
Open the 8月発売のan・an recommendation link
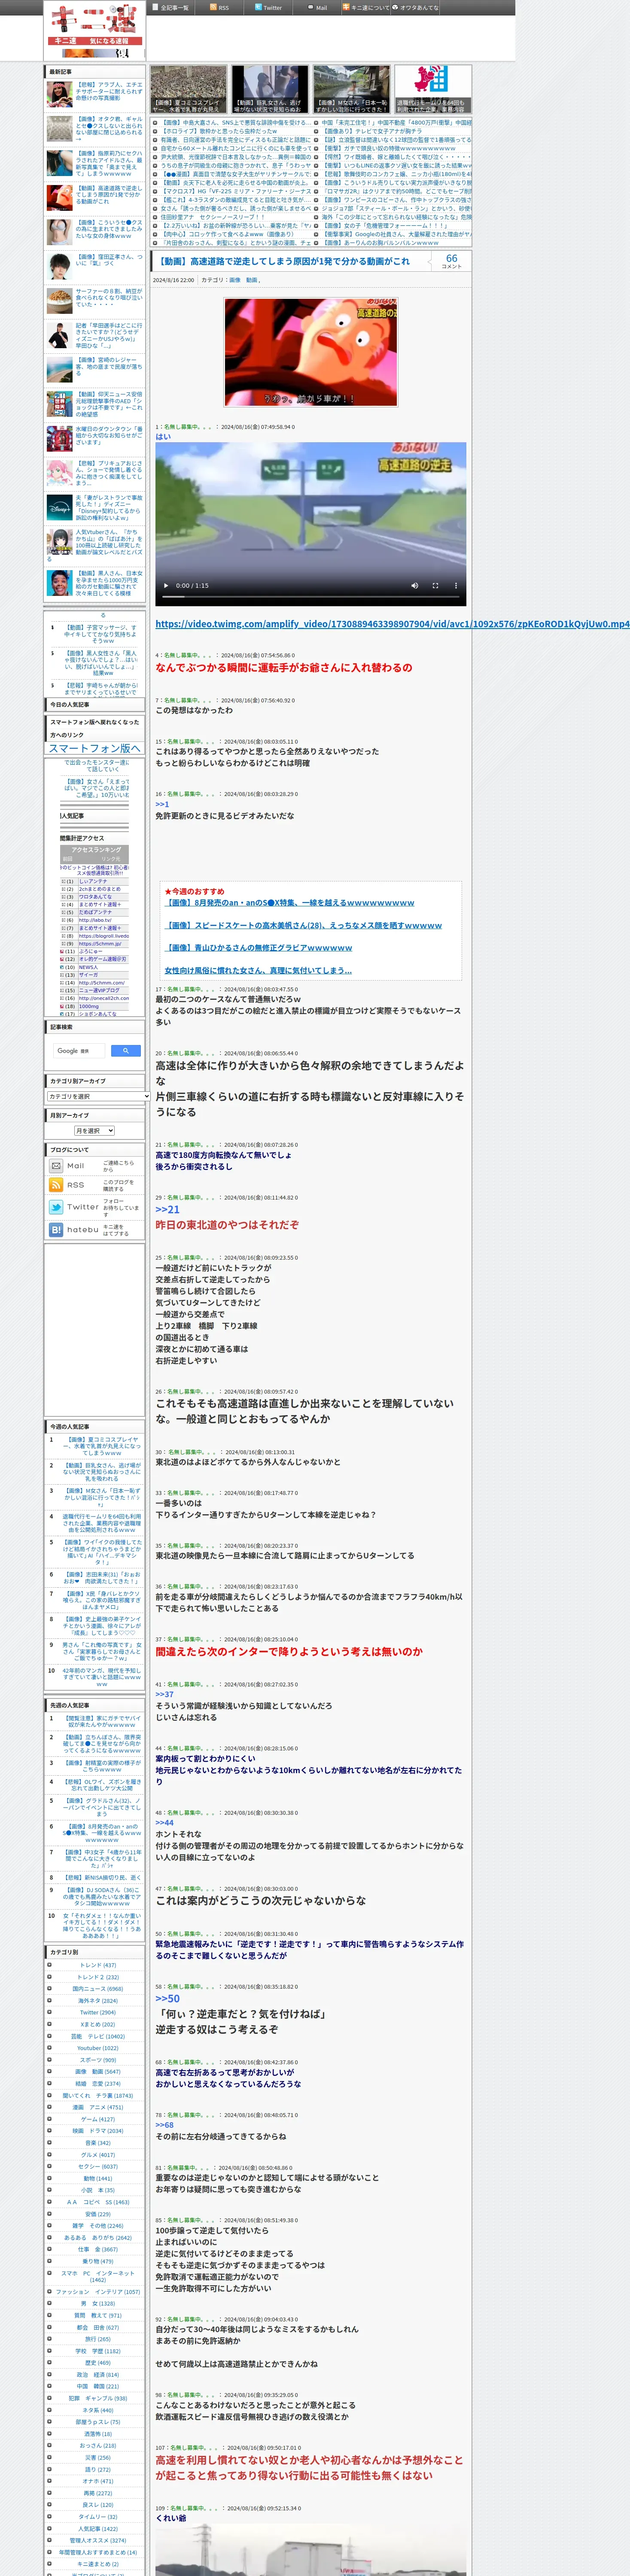point(289,903)
